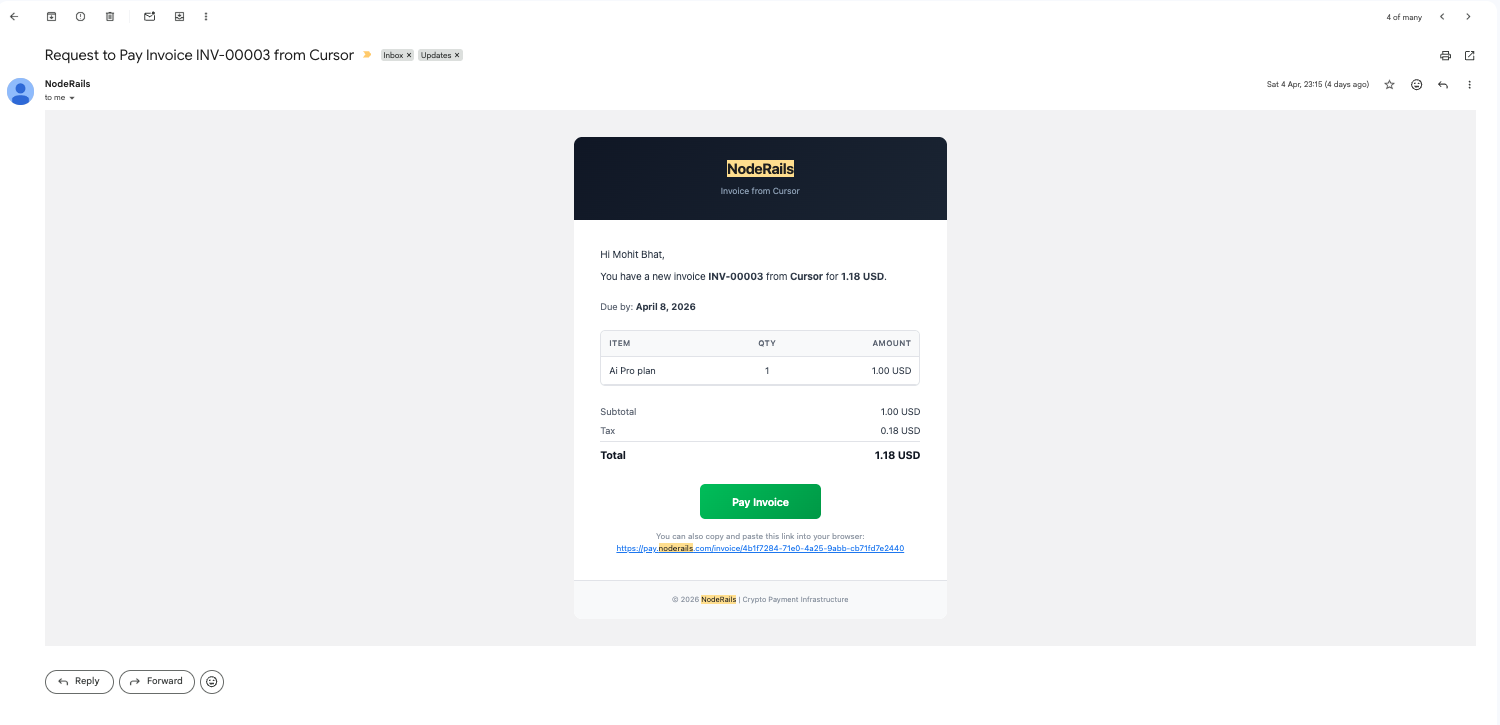The width and height of the screenshot is (1500, 725).
Task: Navigate to the newer email
Action: click(x=1442, y=16)
